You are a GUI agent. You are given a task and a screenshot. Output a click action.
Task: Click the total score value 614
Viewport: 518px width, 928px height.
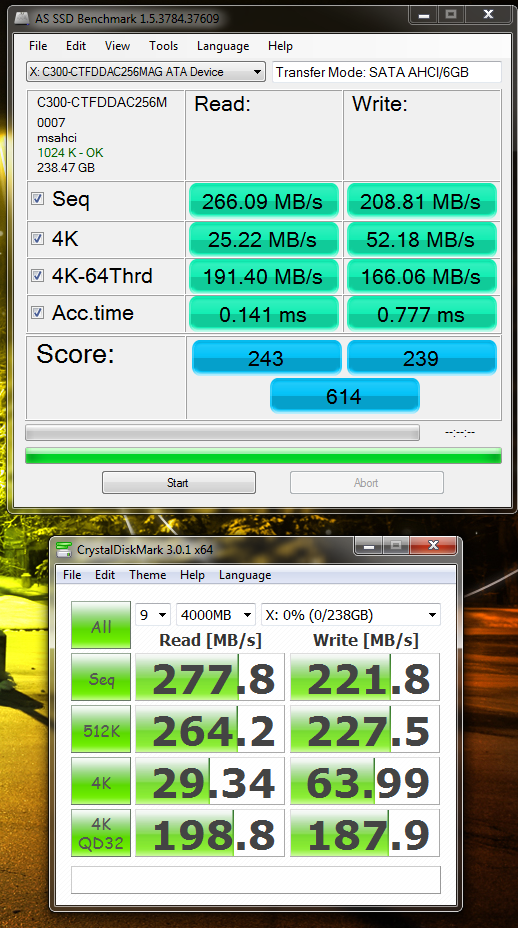coord(345,395)
